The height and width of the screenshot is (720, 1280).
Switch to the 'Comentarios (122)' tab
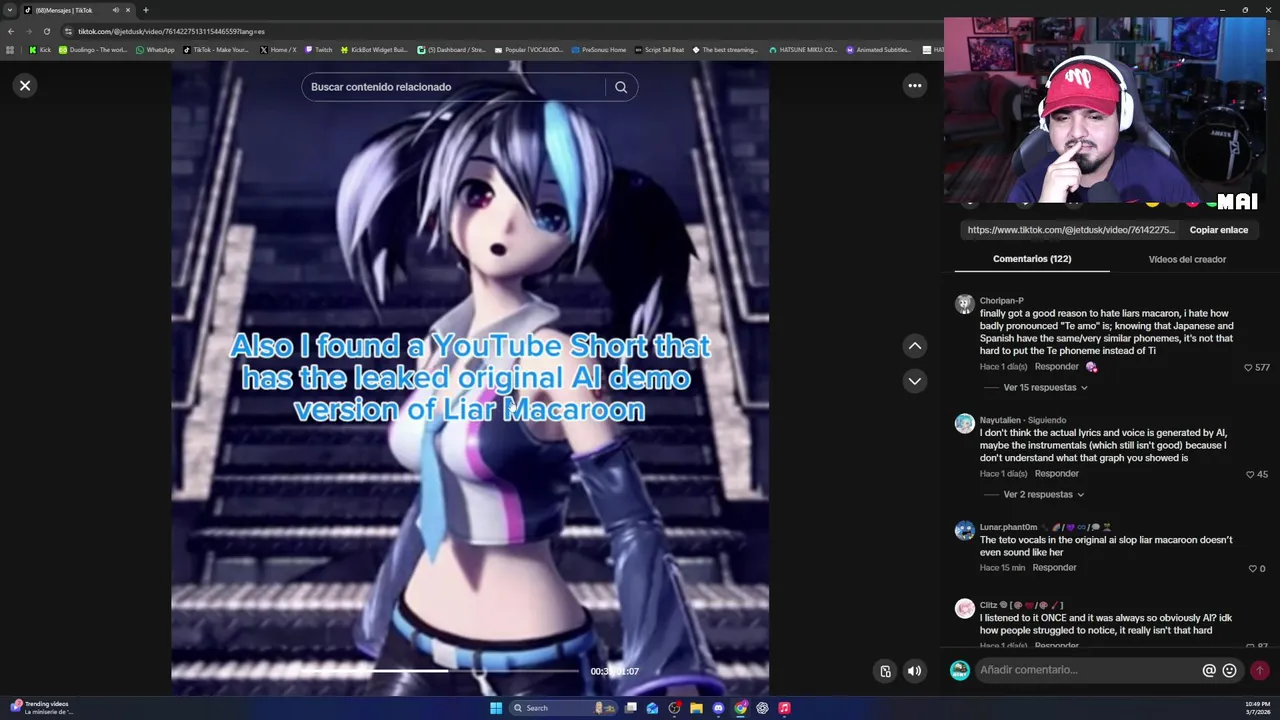[1032, 259]
